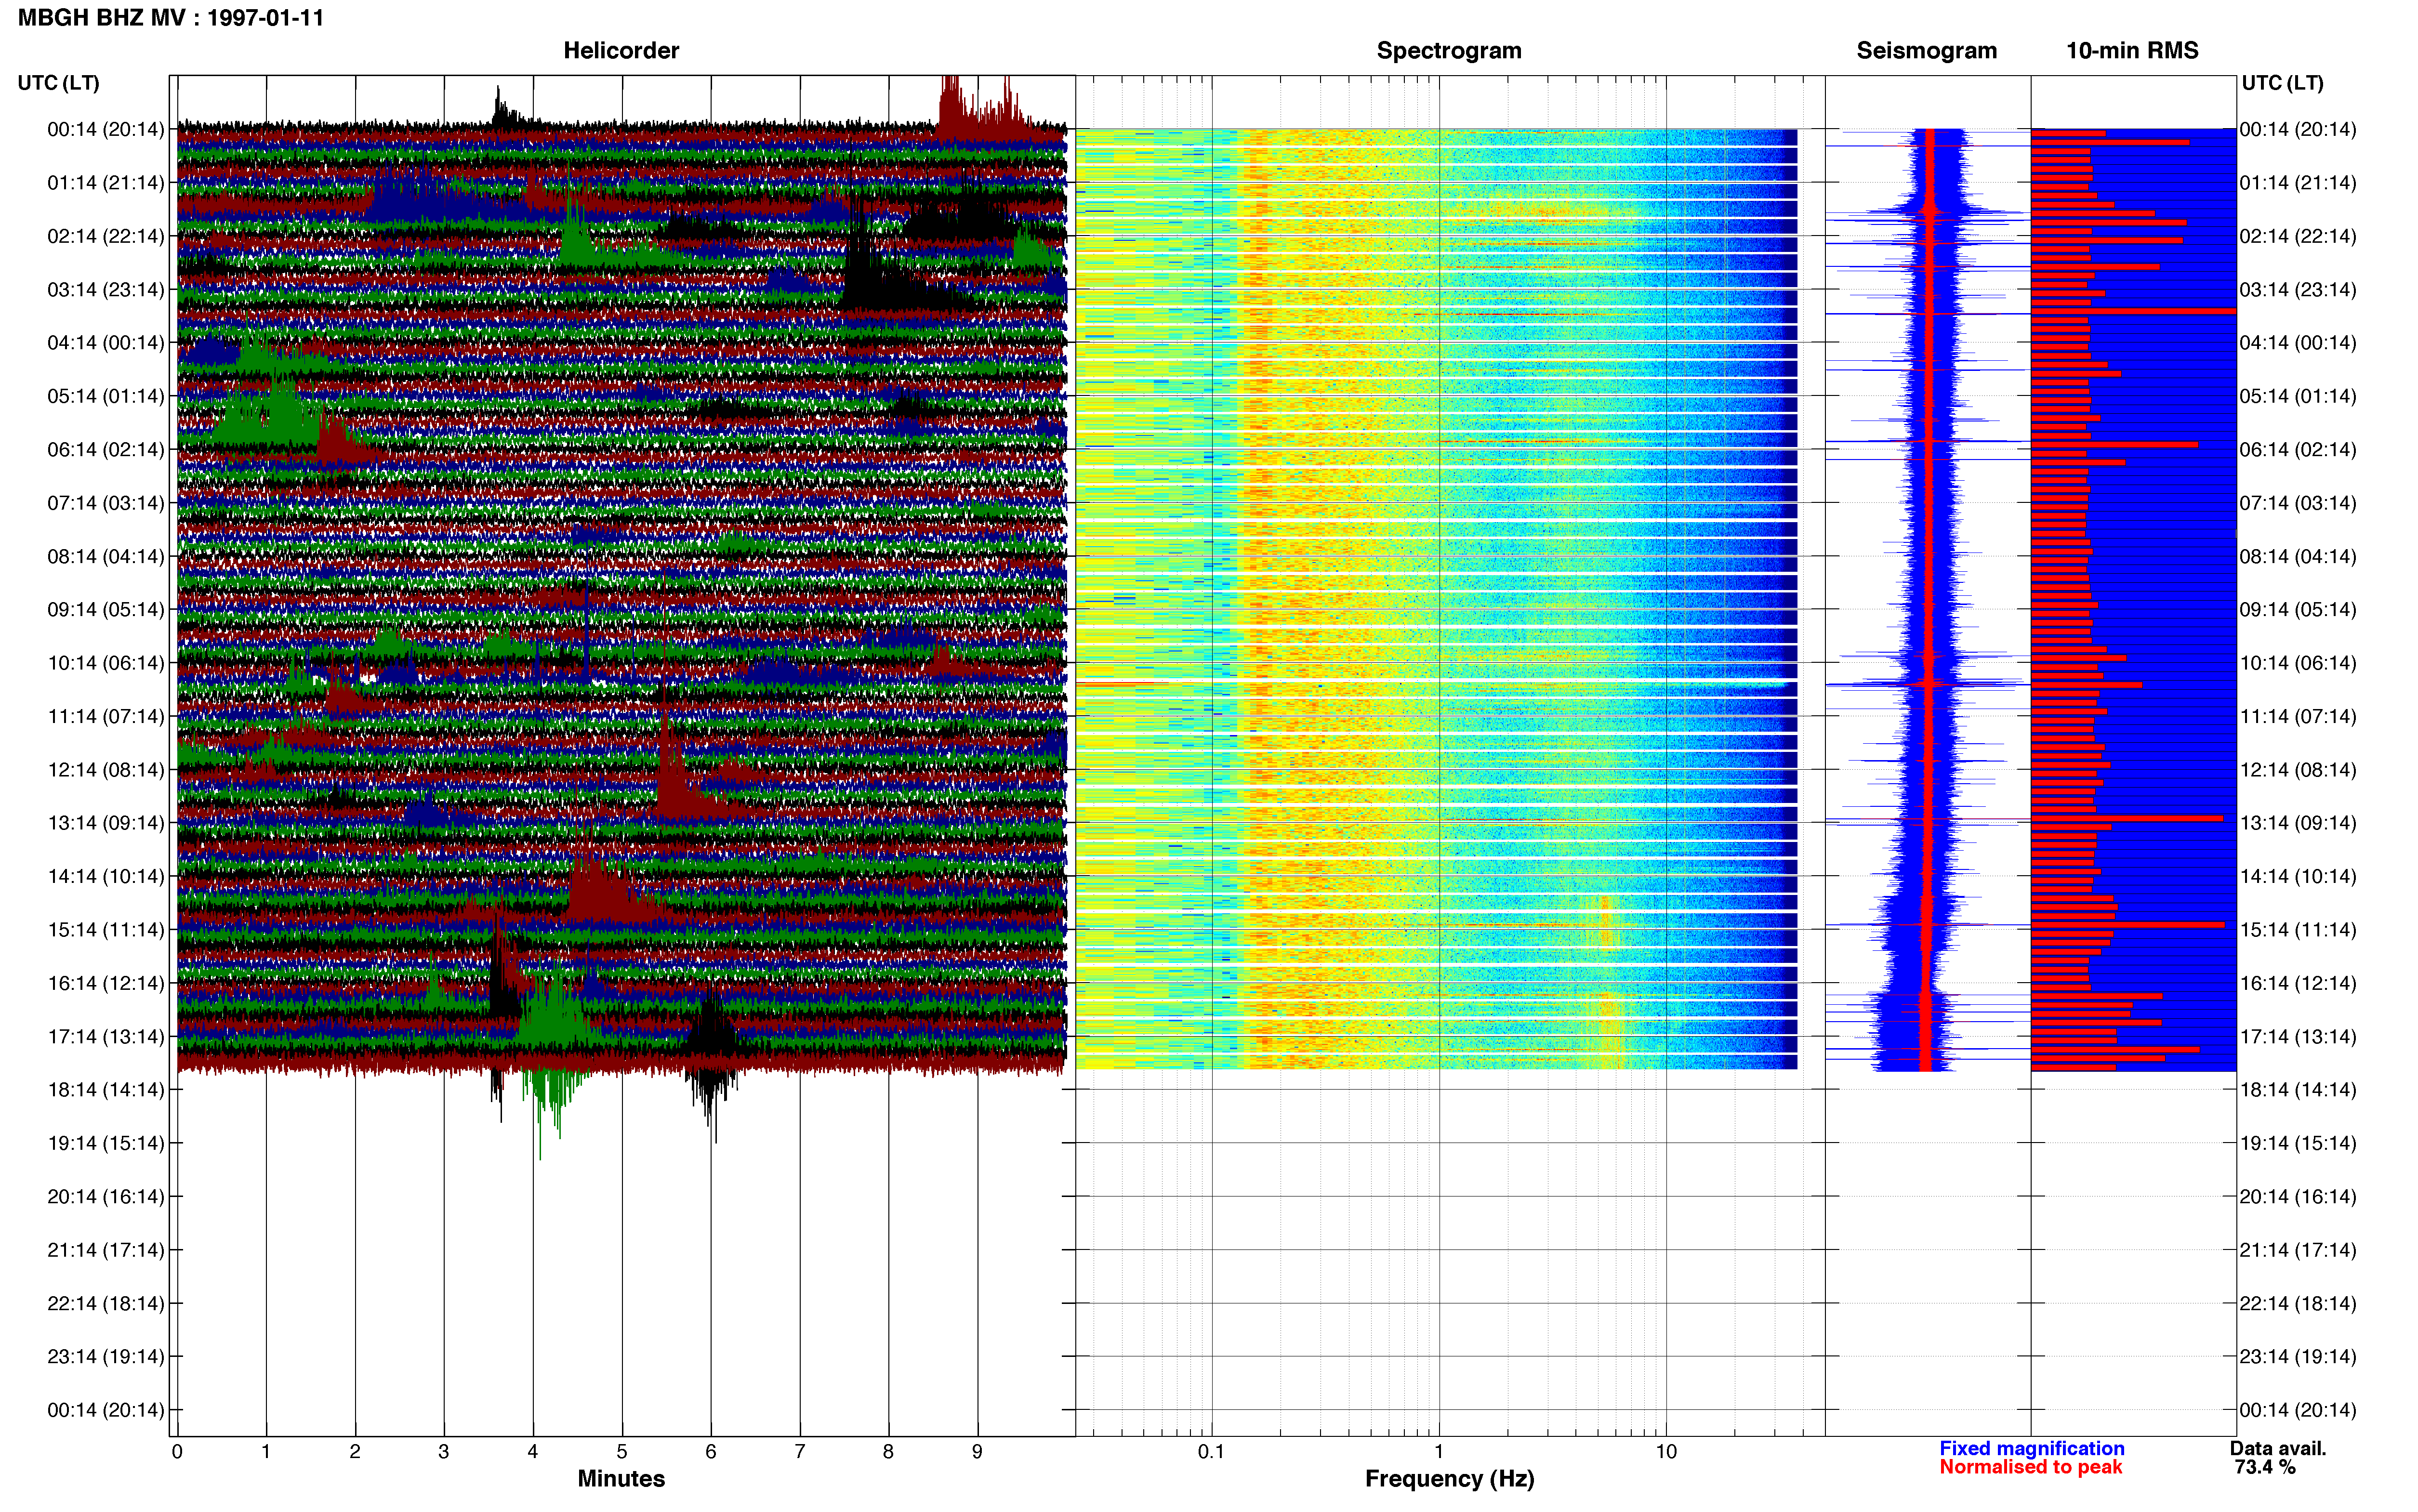Click frequency tick label '10'
Screen dimensions: 2418x1512
click(1666, 1452)
